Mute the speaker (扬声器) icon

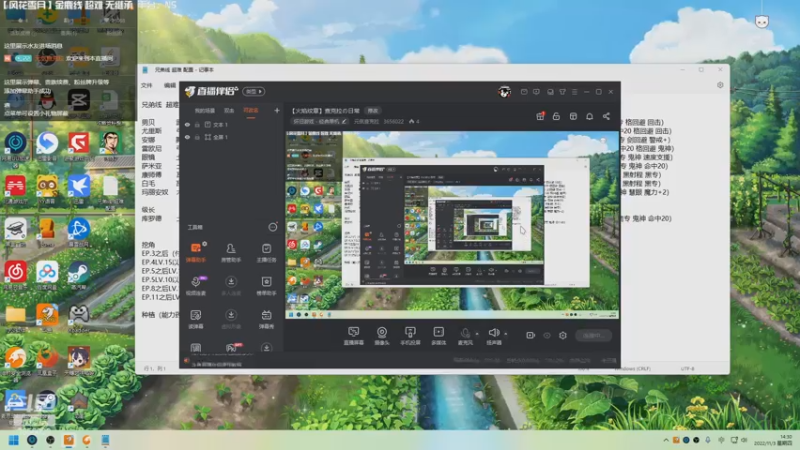[x=493, y=333]
